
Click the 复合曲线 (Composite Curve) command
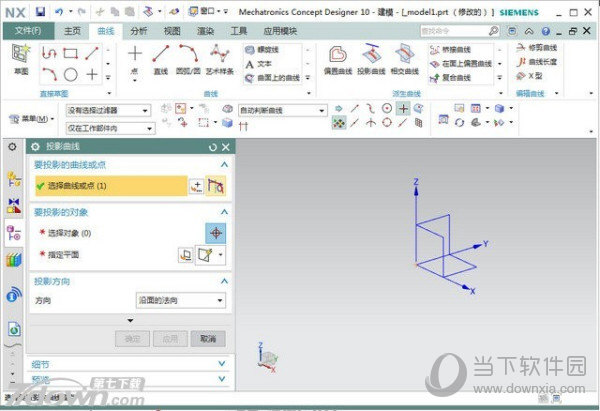pyautogui.click(x=450, y=78)
